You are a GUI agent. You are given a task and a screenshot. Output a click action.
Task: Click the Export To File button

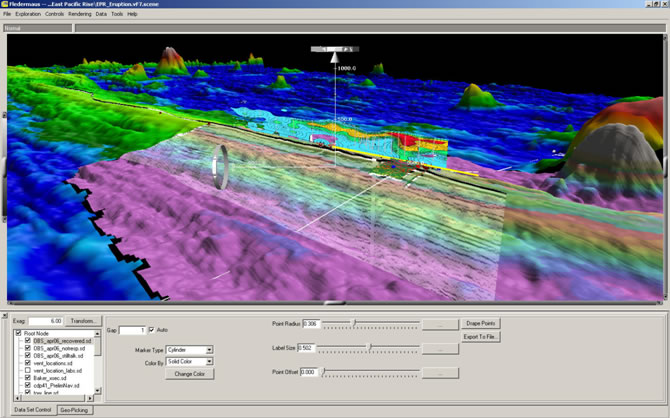tap(482, 338)
